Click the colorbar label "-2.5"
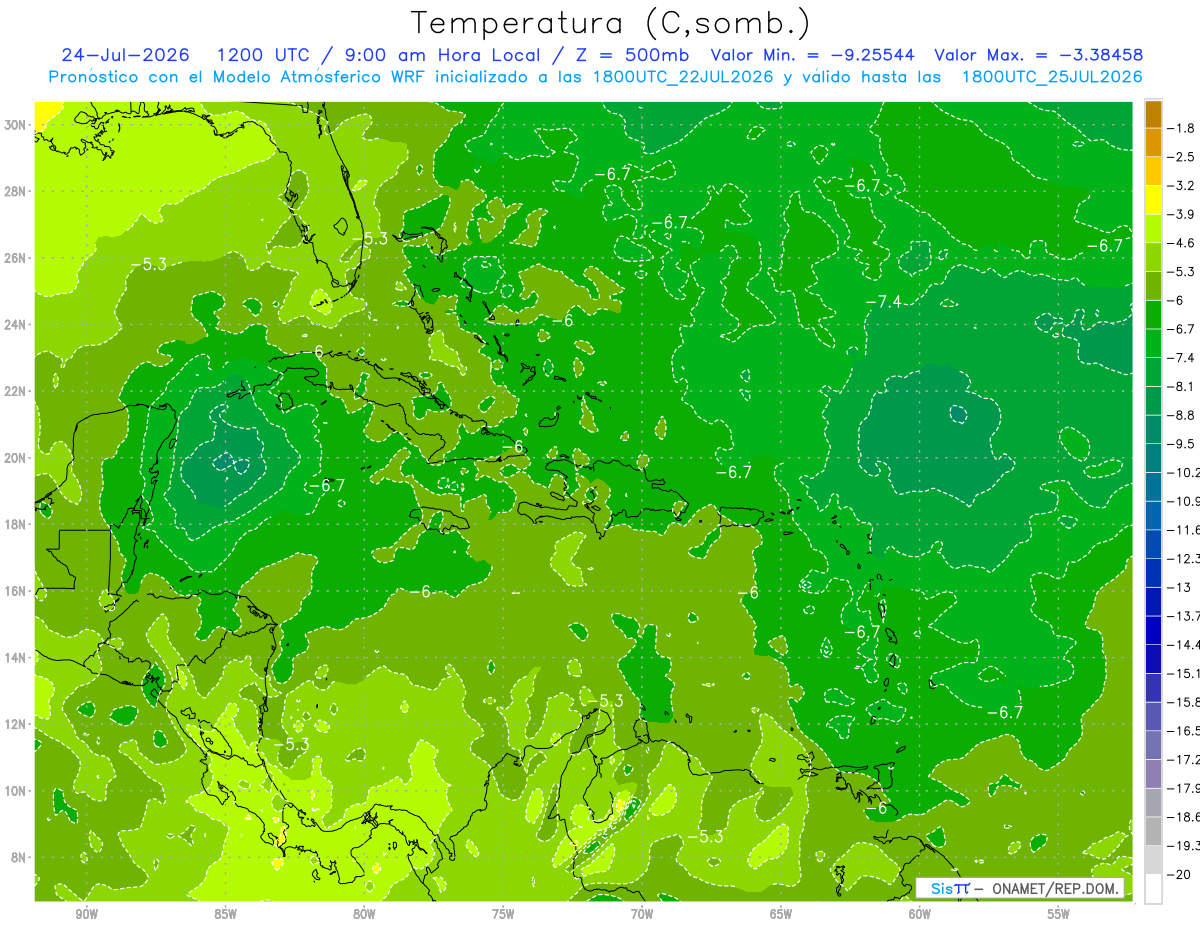This screenshot has width=1200, height=927. click(x=1181, y=157)
